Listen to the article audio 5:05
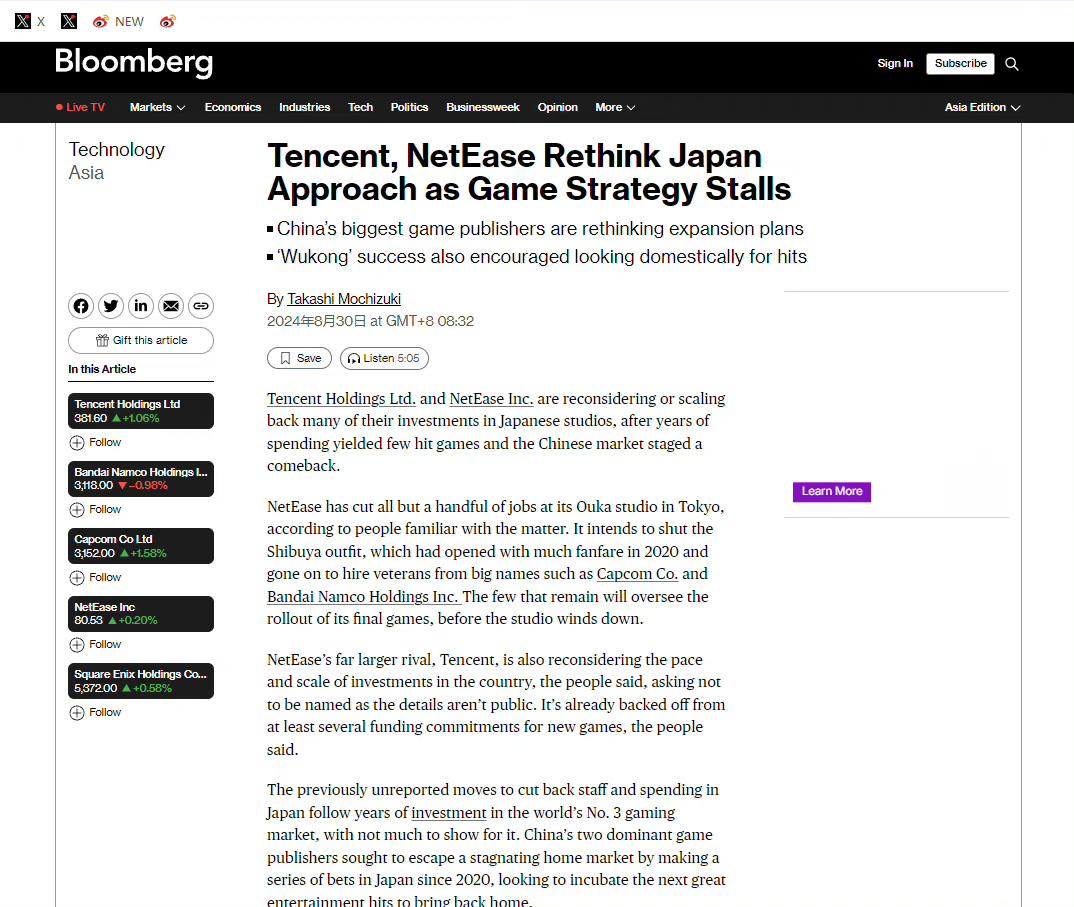The width and height of the screenshot is (1074, 907). click(x=384, y=358)
